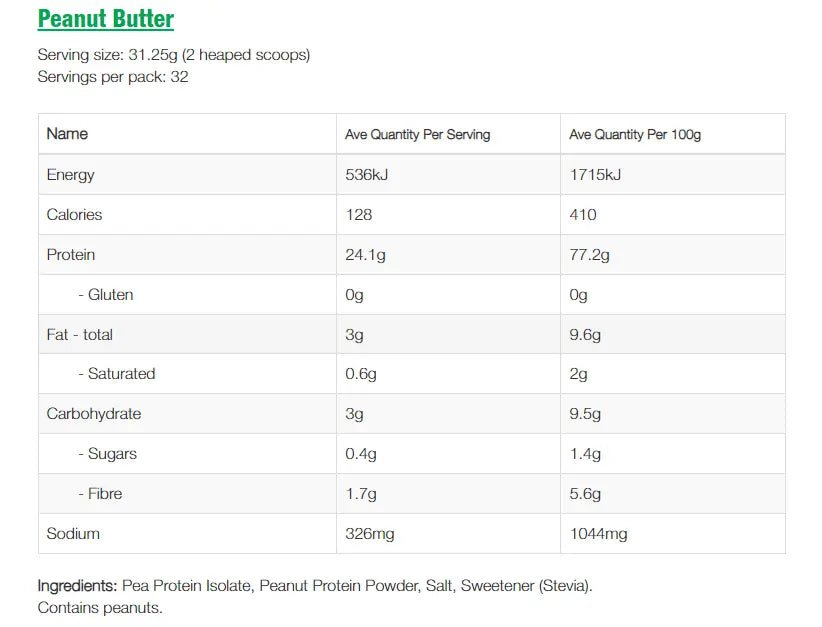Click the 128 calories value
The height and width of the screenshot is (627, 822).
pyautogui.click(x=358, y=215)
